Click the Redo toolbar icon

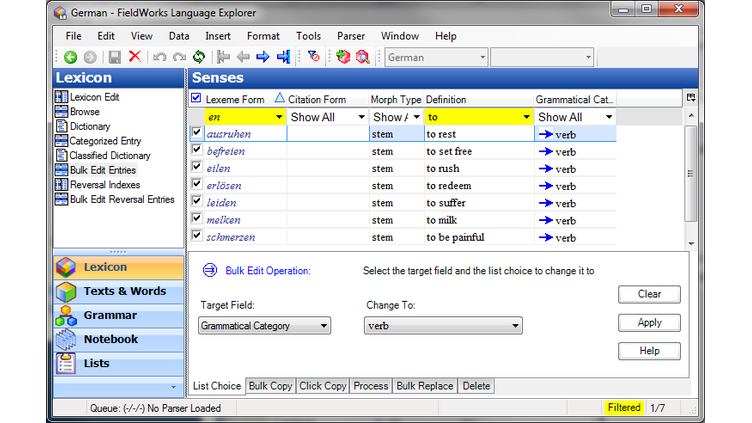click(x=179, y=58)
